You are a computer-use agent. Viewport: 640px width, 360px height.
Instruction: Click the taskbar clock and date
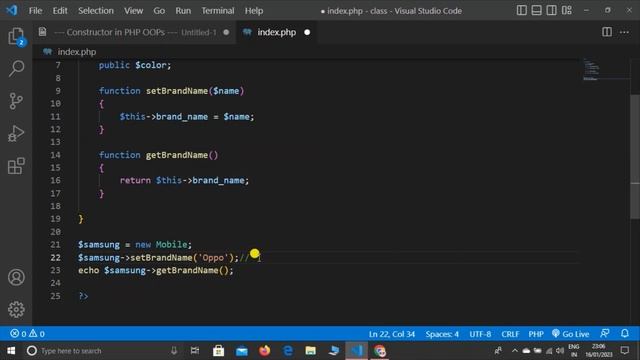coord(599,351)
